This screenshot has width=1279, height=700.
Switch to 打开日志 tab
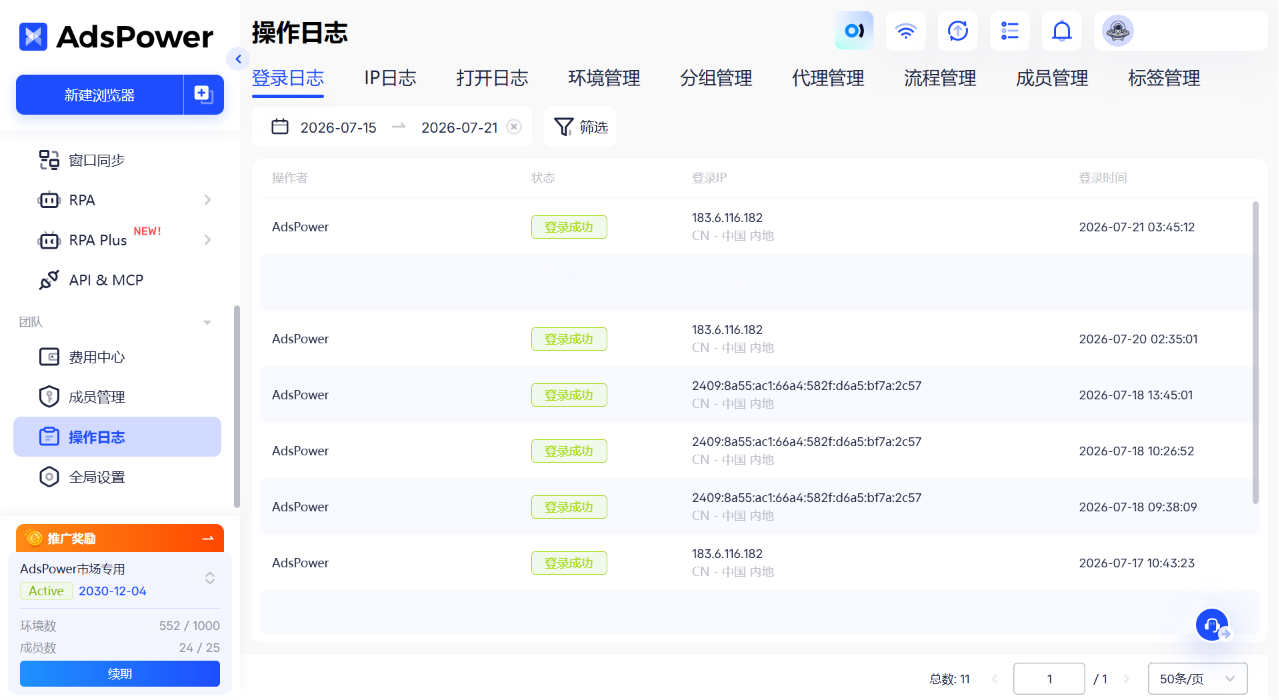pos(492,78)
